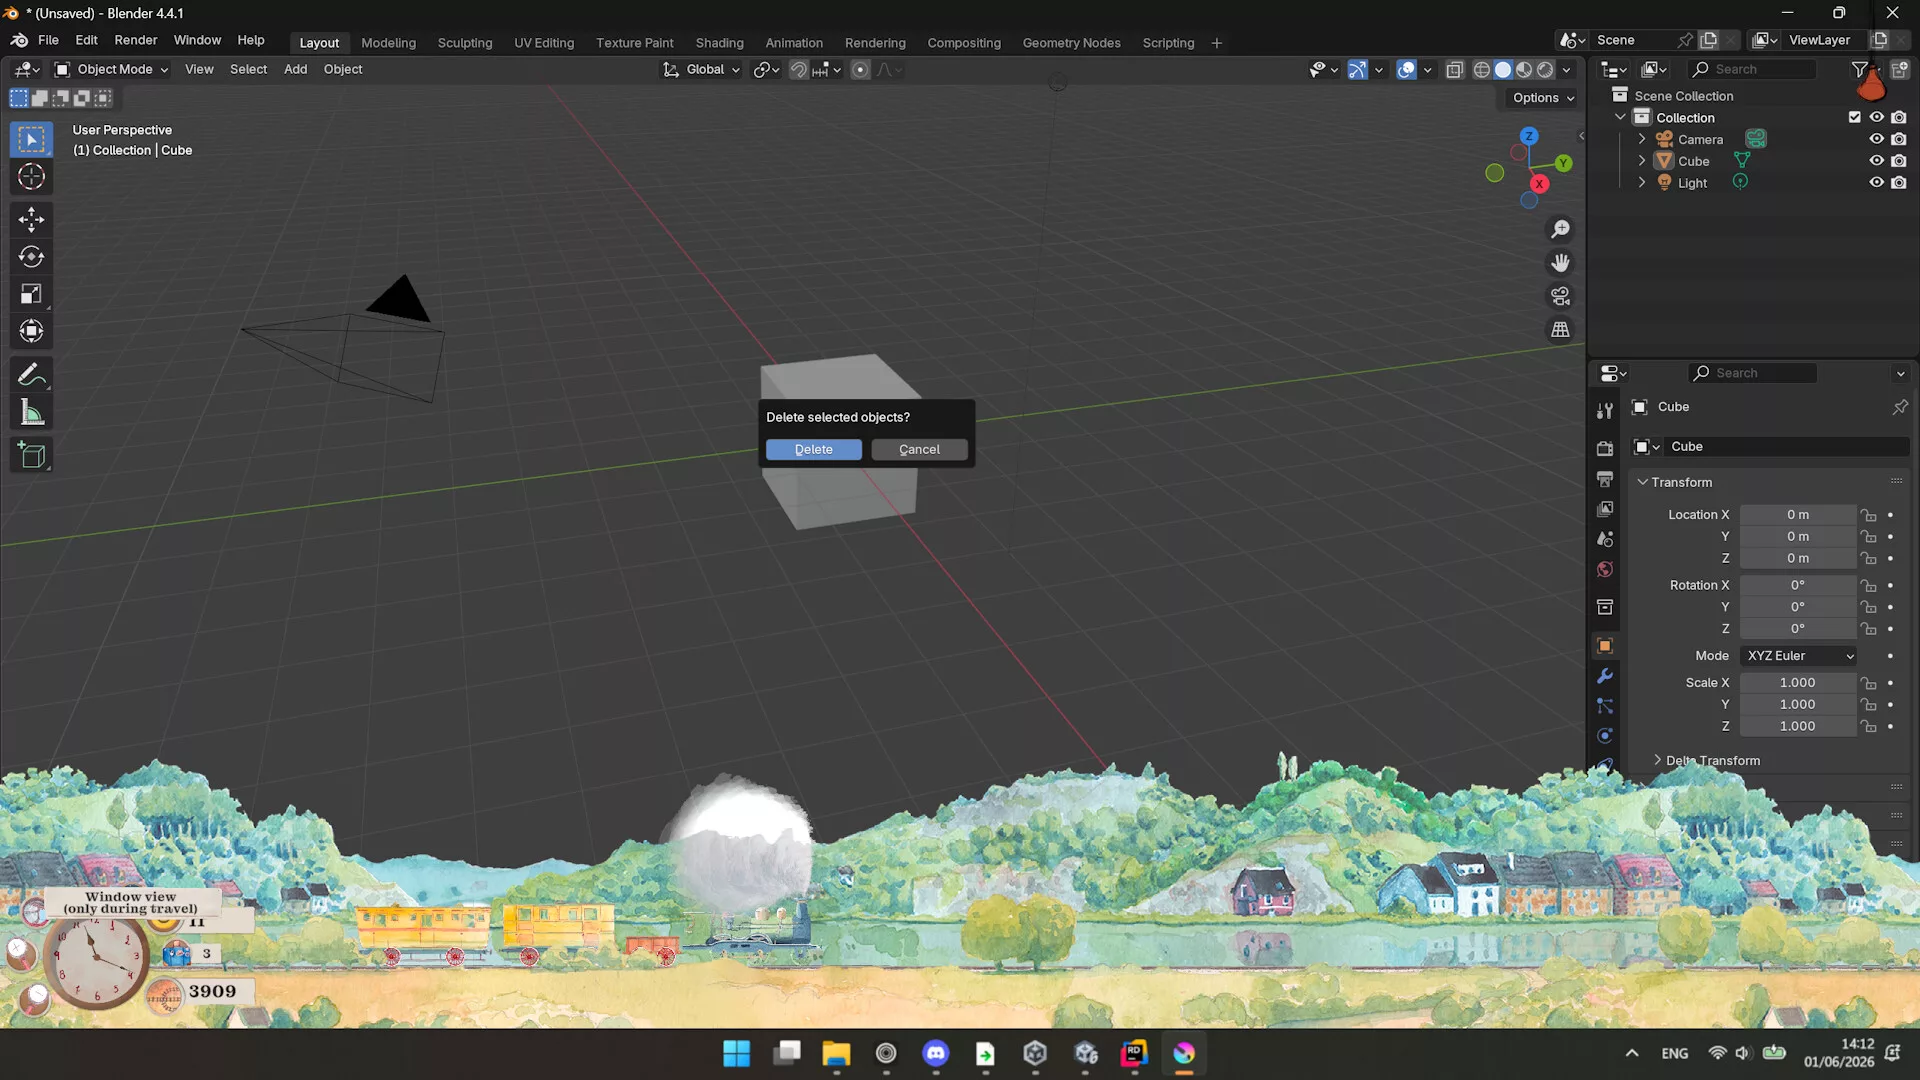Switch to the Modeling workspace tab
This screenshot has height=1080, width=1920.
pyautogui.click(x=388, y=43)
